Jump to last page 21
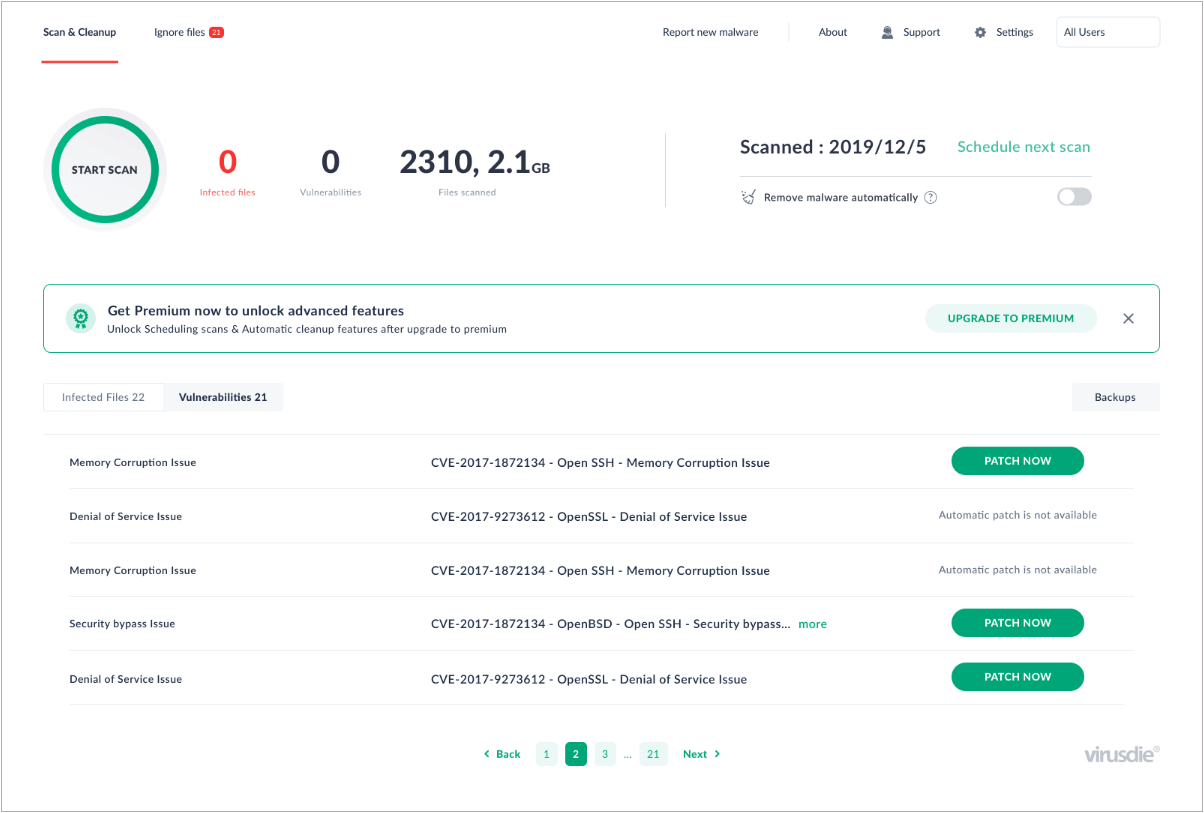The height and width of the screenshot is (813, 1204). point(653,754)
